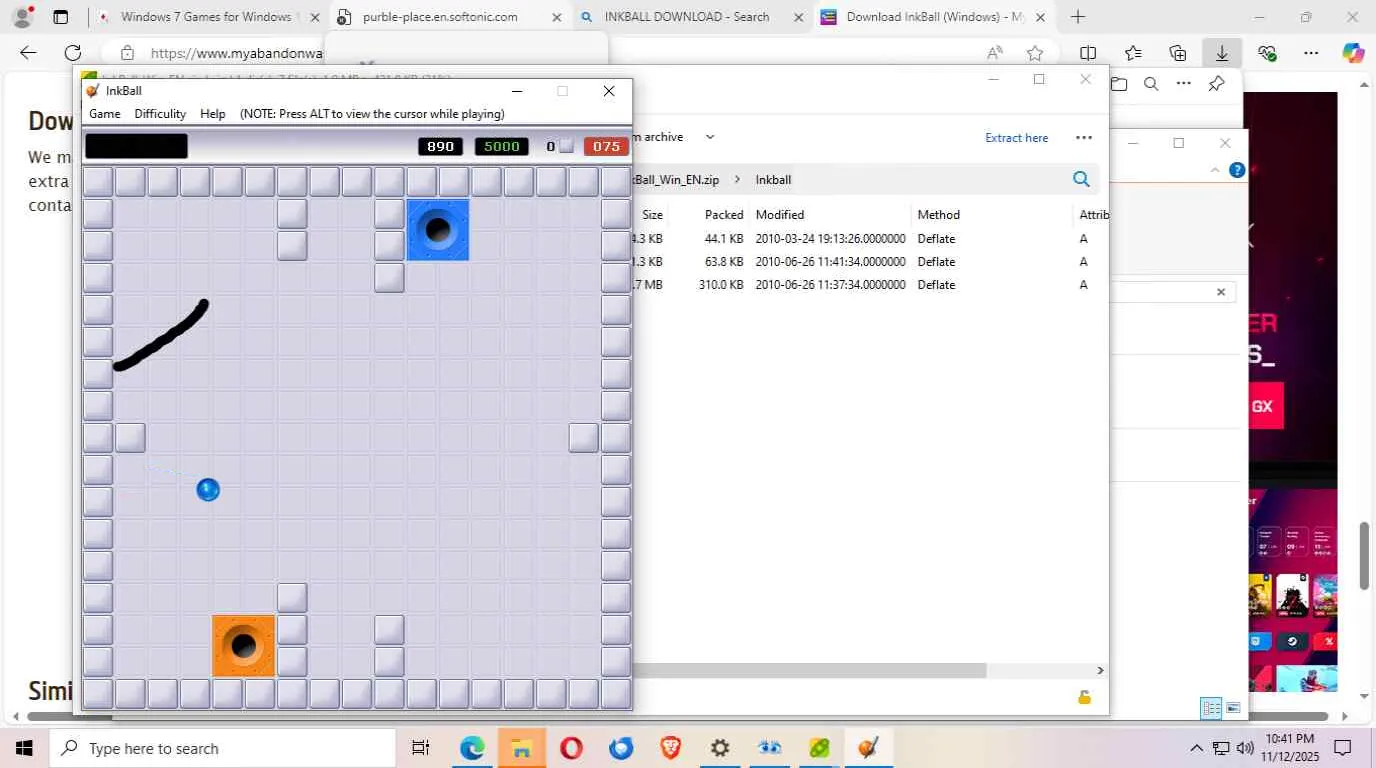Click the red 075 countdown timer

click(606, 146)
